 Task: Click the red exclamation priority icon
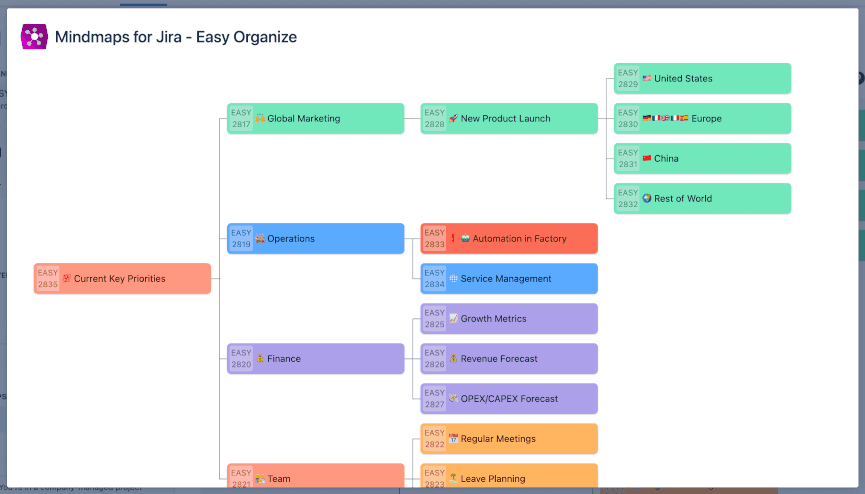[x=453, y=238]
